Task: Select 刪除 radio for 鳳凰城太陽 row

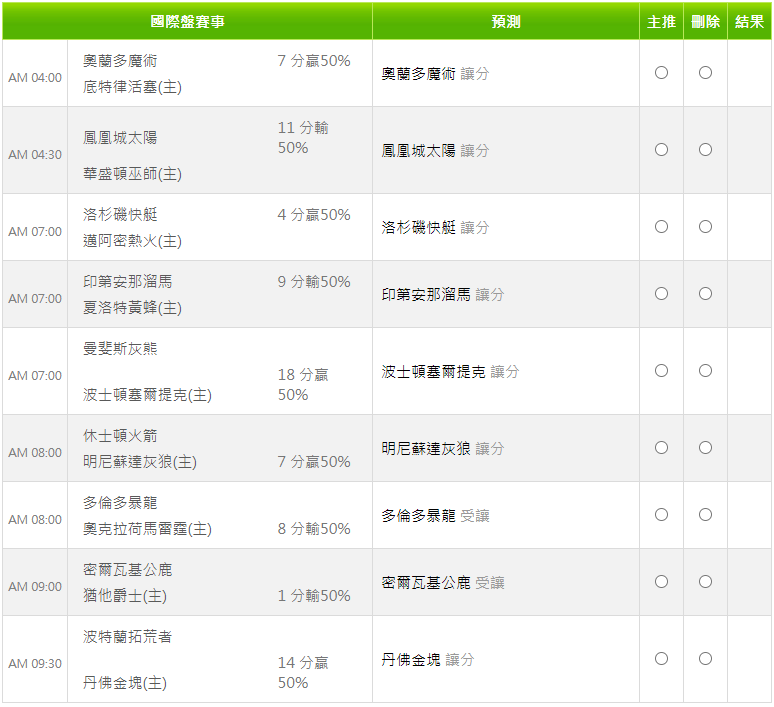Action: click(705, 150)
